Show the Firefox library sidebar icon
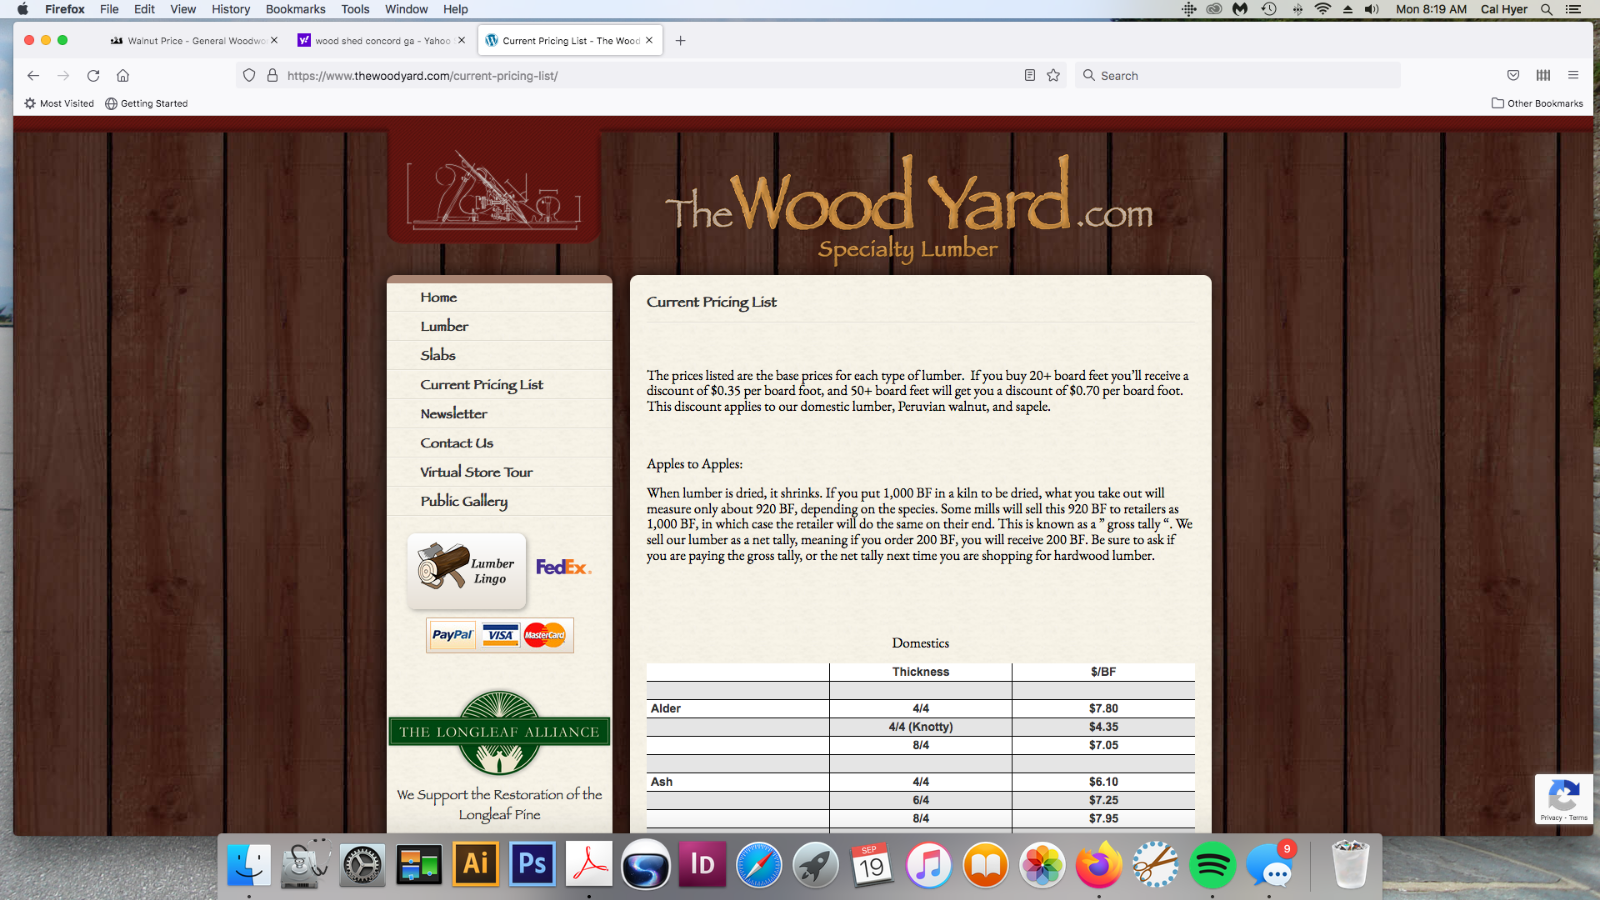Viewport: 1600px width, 900px height. [x=1543, y=75]
